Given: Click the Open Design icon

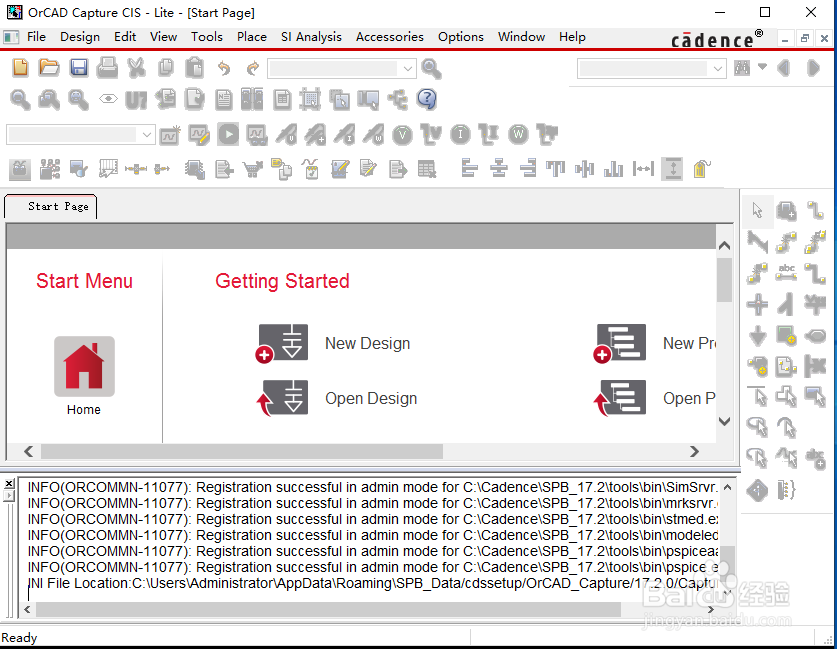Looking at the screenshot, I should 282,398.
